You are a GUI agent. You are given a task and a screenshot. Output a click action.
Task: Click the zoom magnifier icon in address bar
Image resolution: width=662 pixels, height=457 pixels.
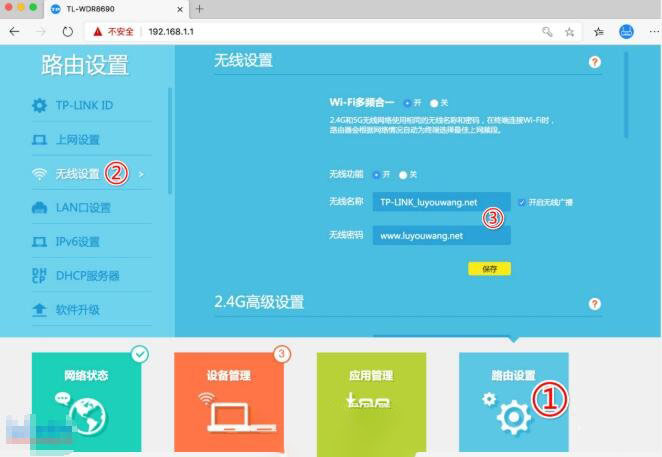pyautogui.click(x=547, y=32)
